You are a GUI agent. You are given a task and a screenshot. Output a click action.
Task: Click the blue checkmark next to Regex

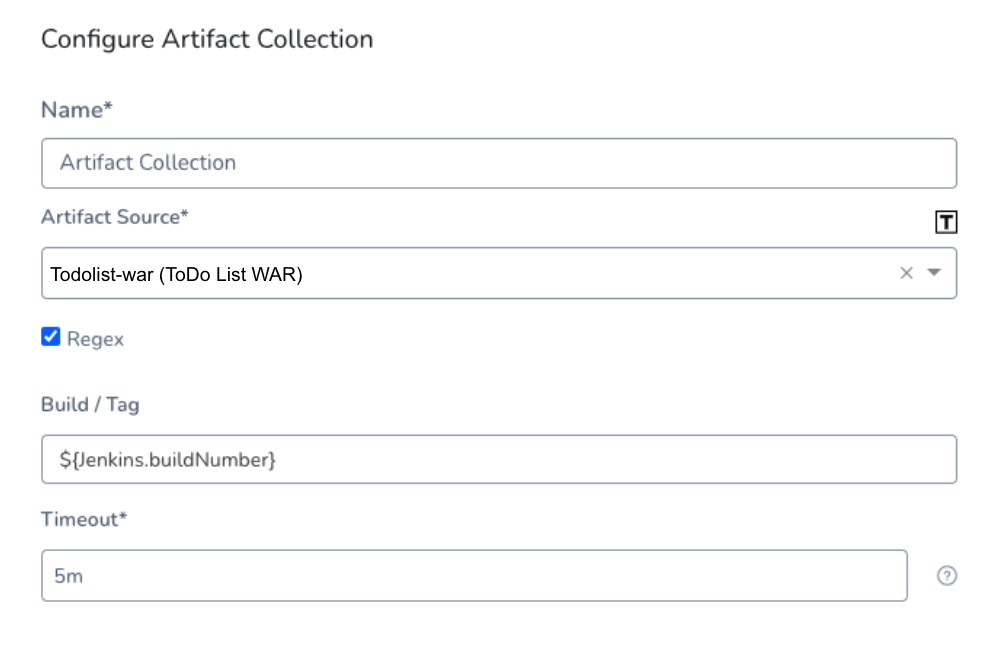click(x=51, y=337)
